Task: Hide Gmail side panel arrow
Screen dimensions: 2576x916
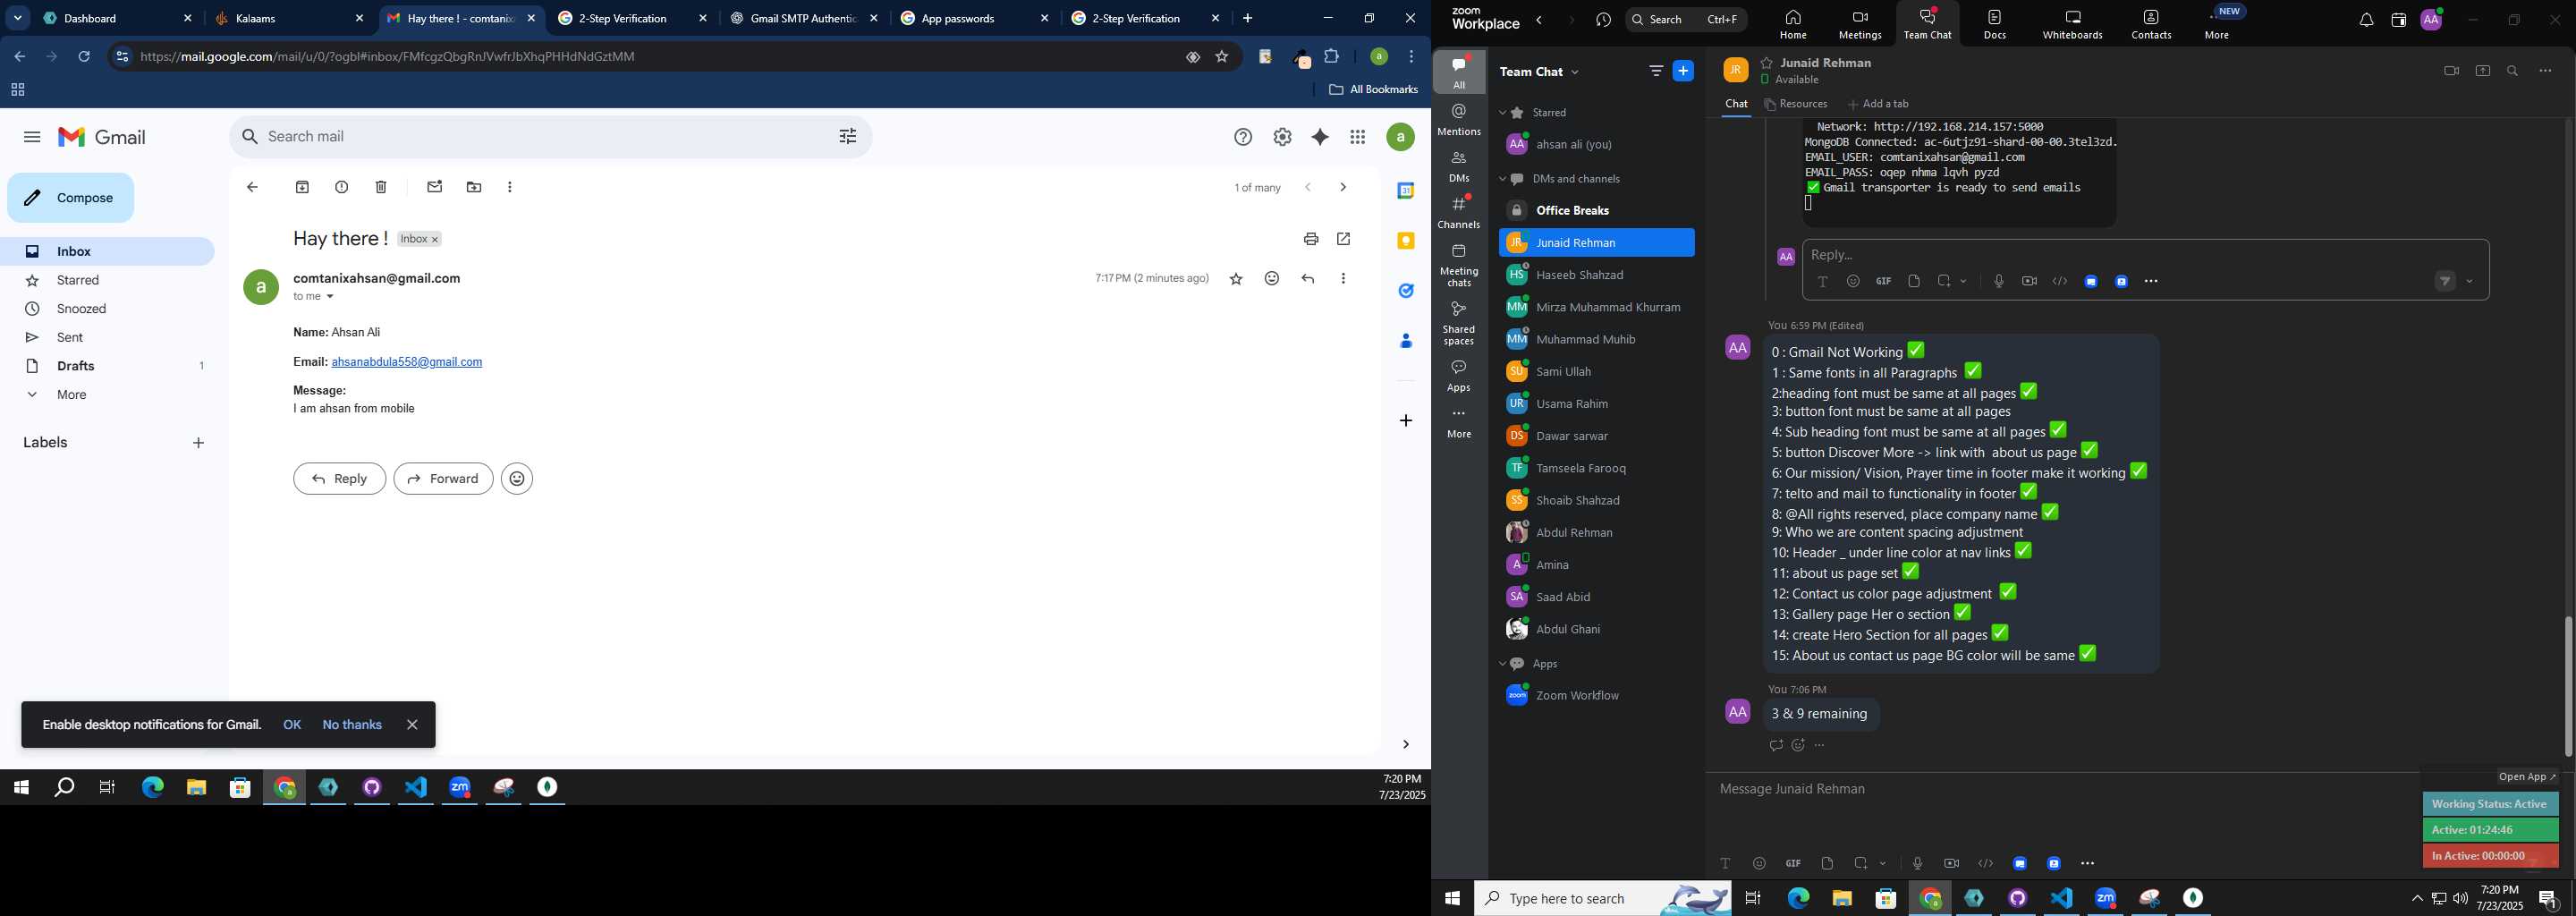Action: [x=1406, y=745]
